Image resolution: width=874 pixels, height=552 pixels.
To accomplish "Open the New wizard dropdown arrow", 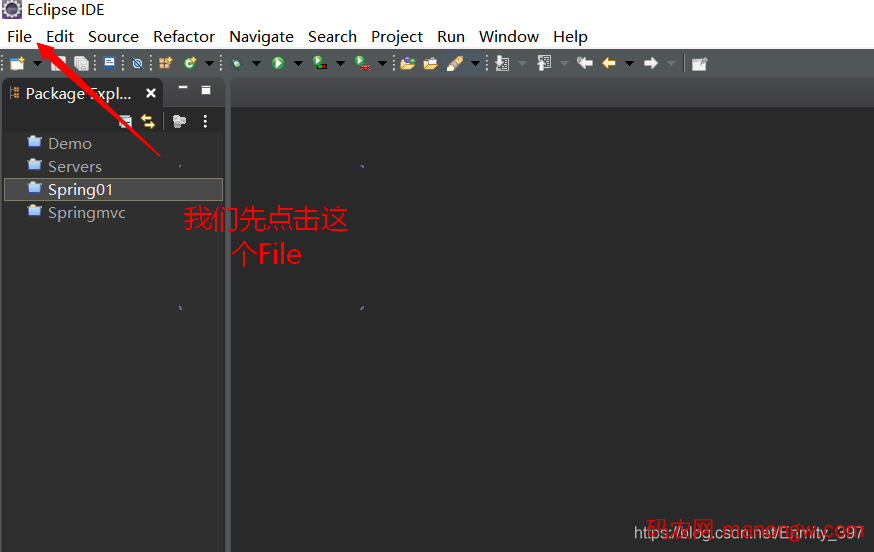I will click(x=37, y=64).
